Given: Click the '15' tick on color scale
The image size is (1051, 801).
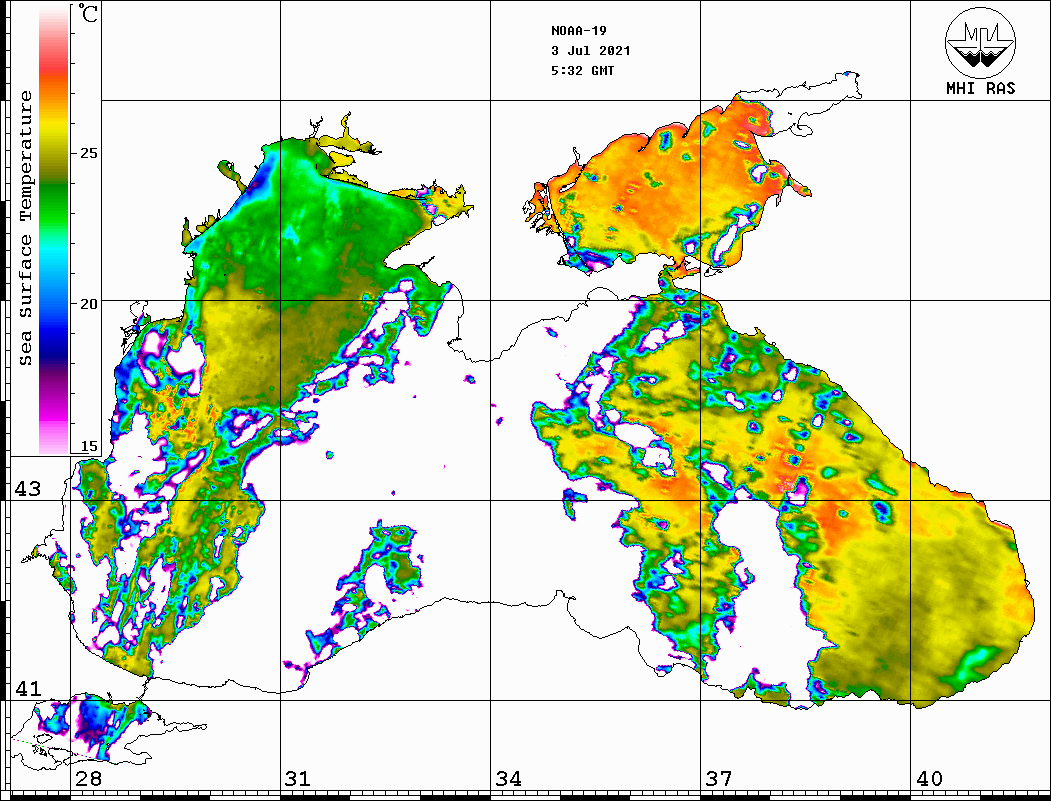Looking at the screenshot, I should [88, 446].
